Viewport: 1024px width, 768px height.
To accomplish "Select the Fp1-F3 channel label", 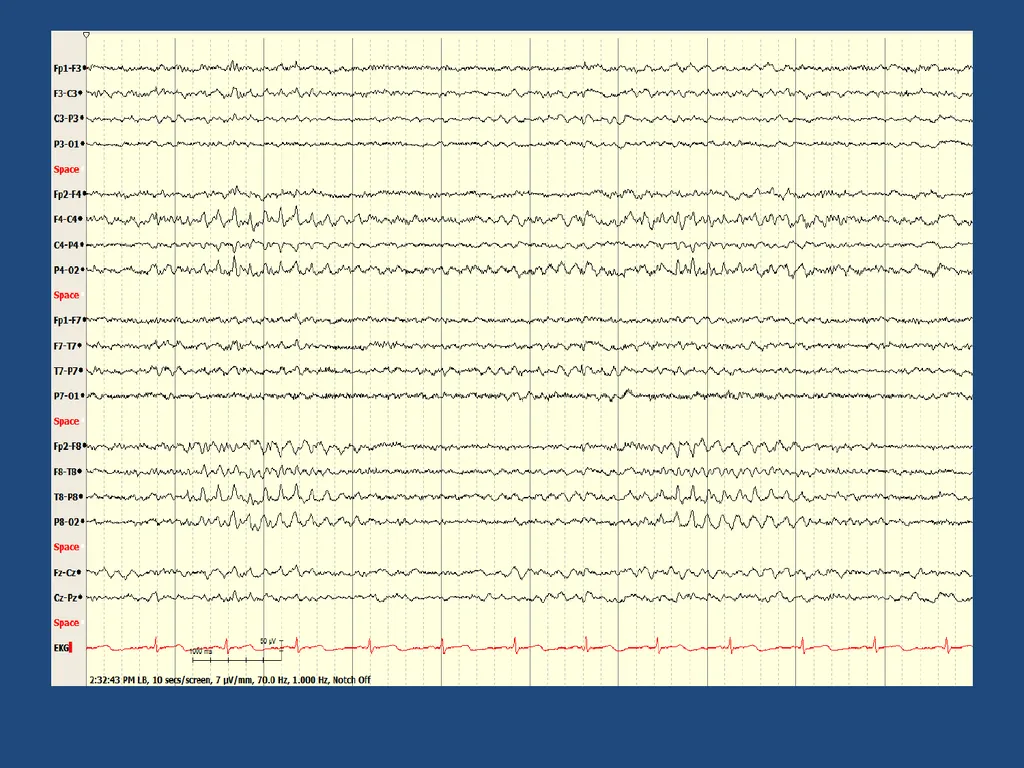I will coord(67,69).
